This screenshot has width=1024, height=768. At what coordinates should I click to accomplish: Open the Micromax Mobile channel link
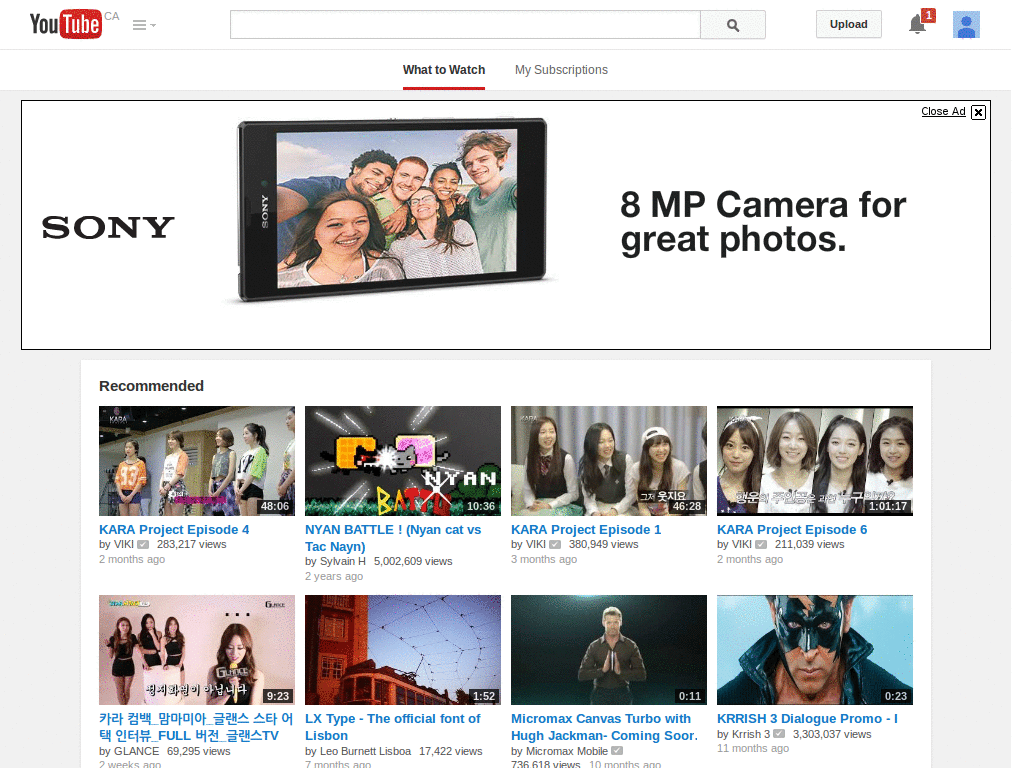point(567,751)
